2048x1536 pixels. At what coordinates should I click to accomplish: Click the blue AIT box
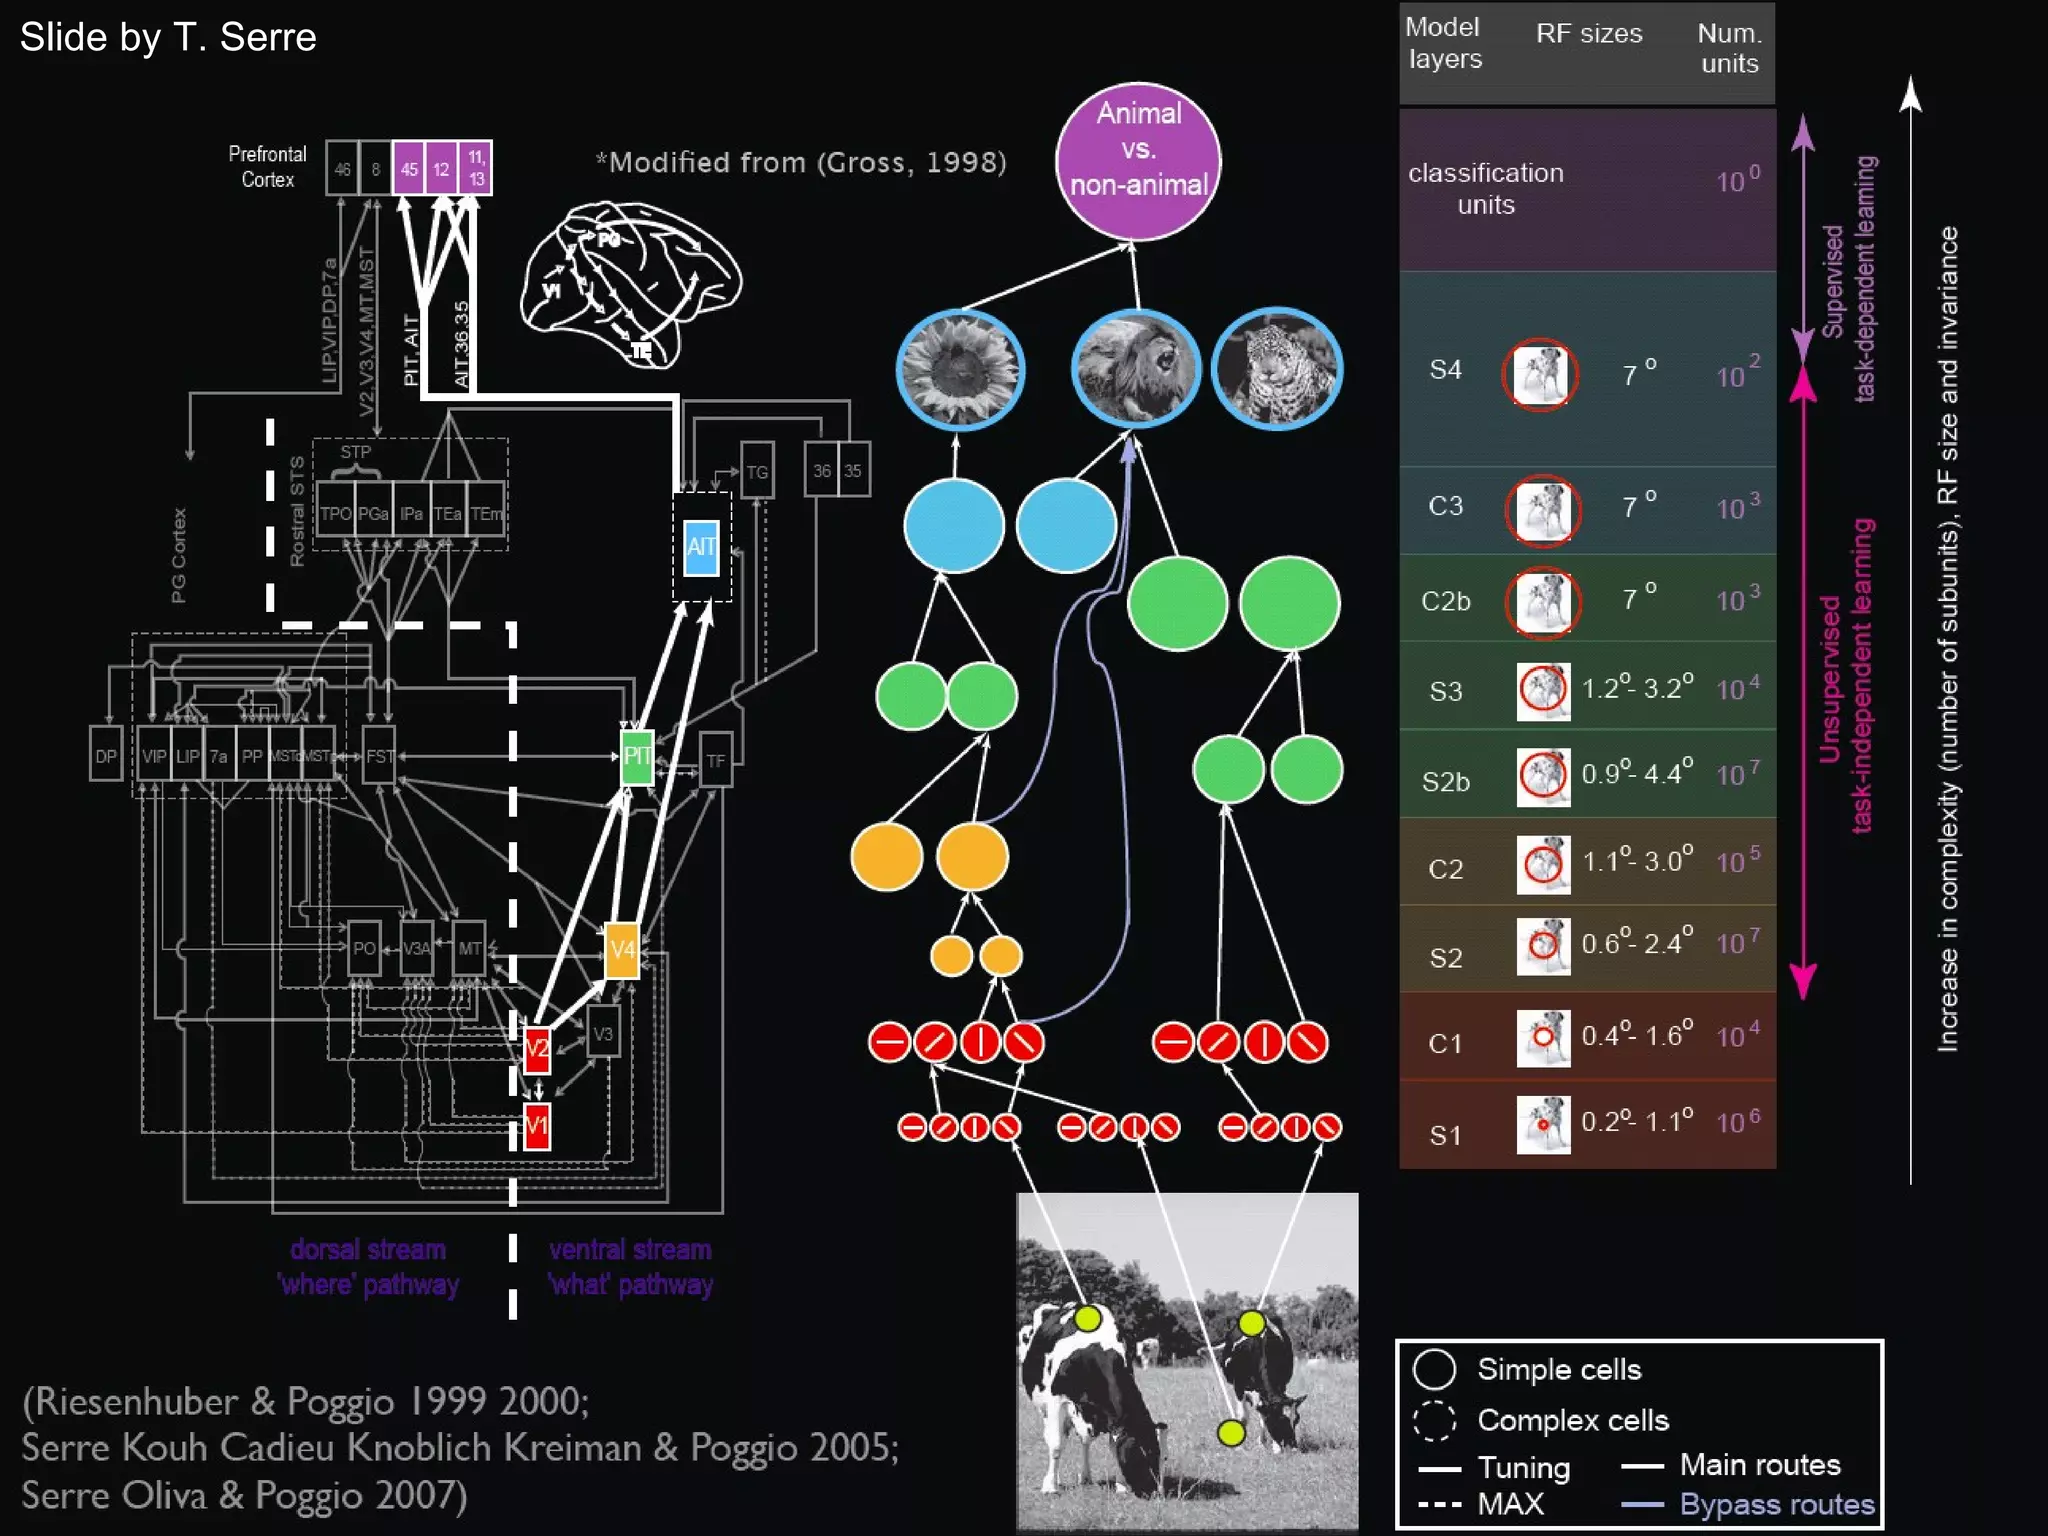pos(700,547)
